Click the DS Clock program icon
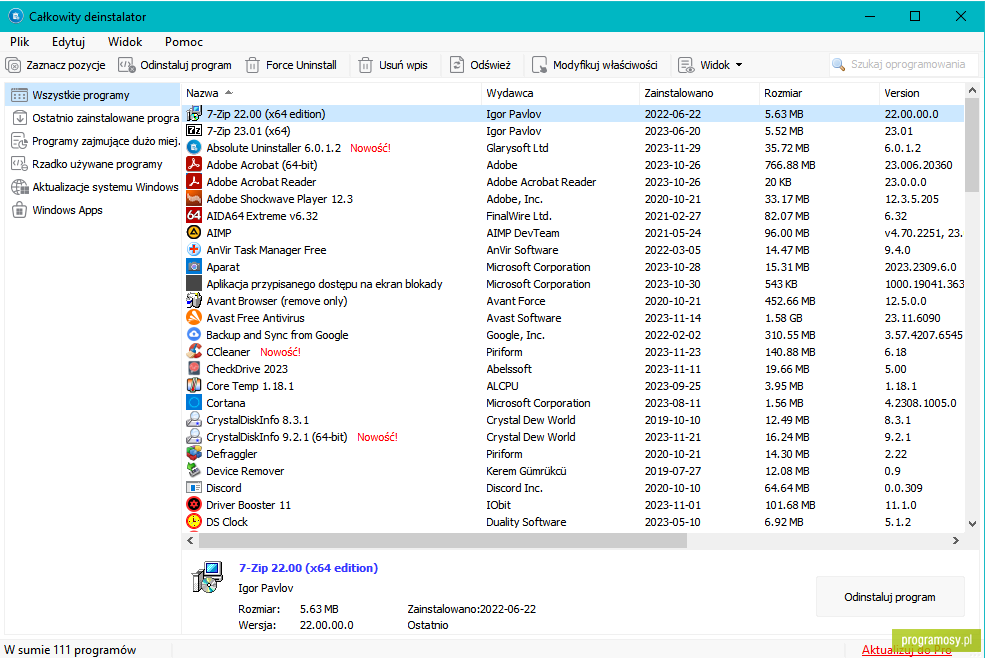The width and height of the screenshot is (987, 658). (x=194, y=521)
